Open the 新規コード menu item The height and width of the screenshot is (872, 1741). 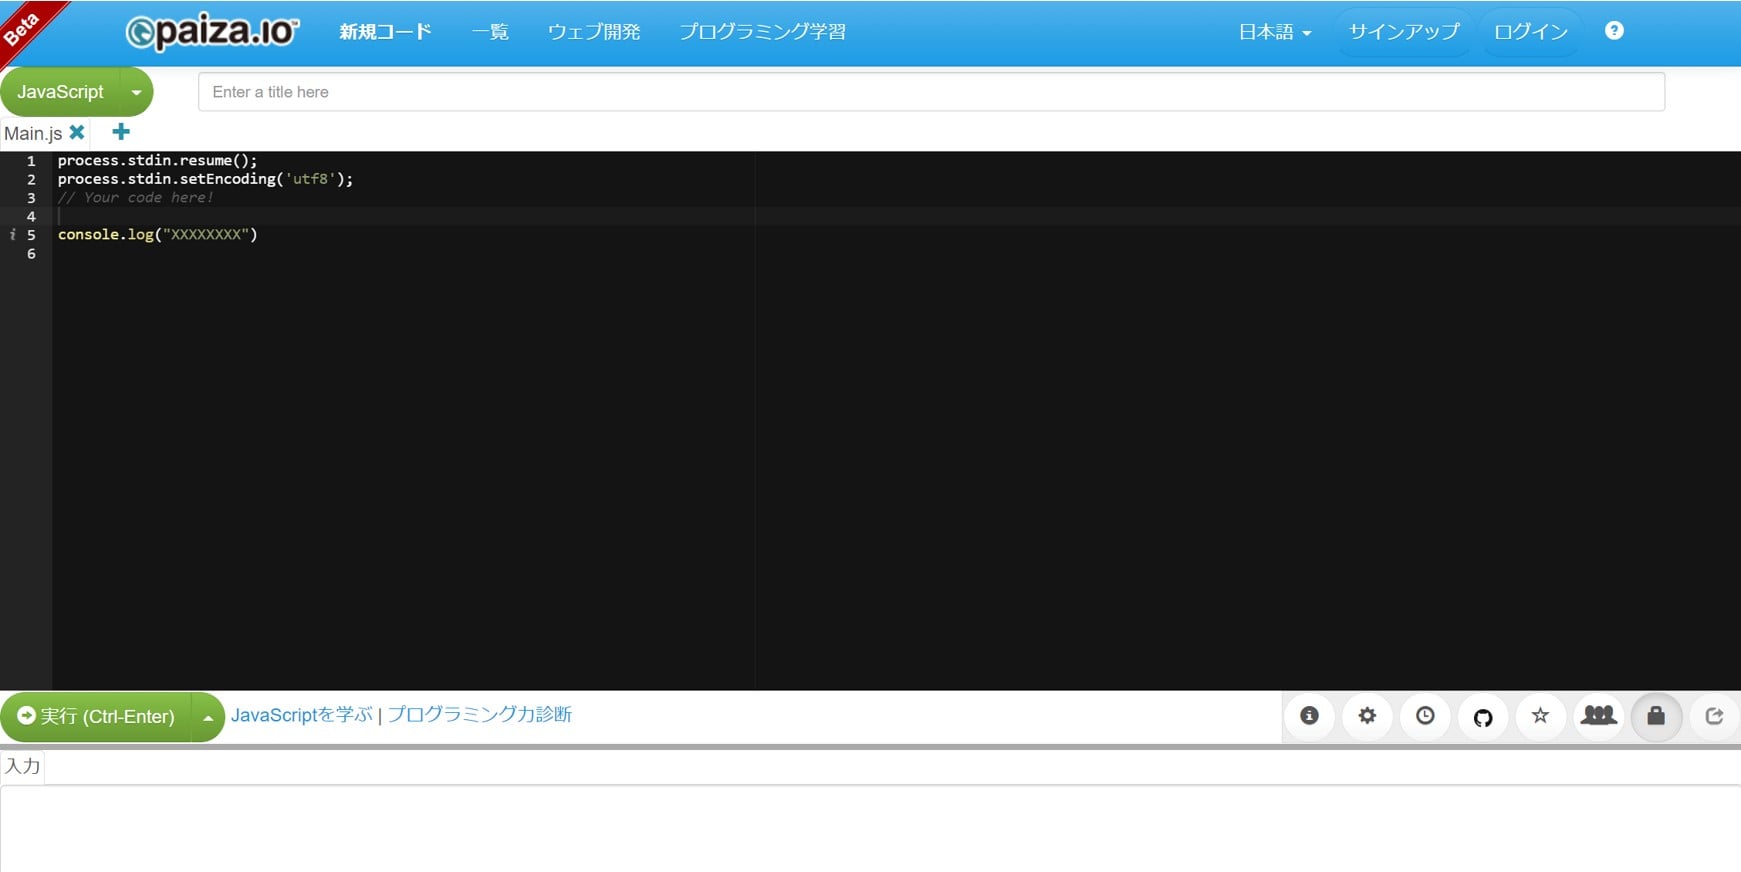385,32
